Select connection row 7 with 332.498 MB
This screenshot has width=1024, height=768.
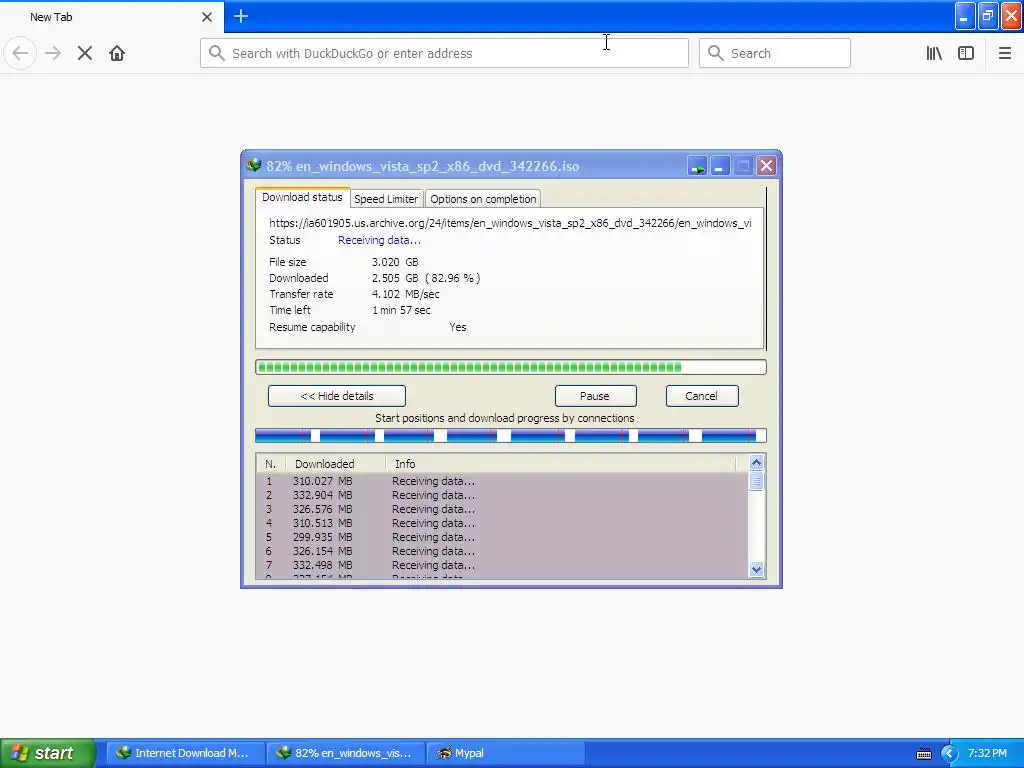(502, 566)
